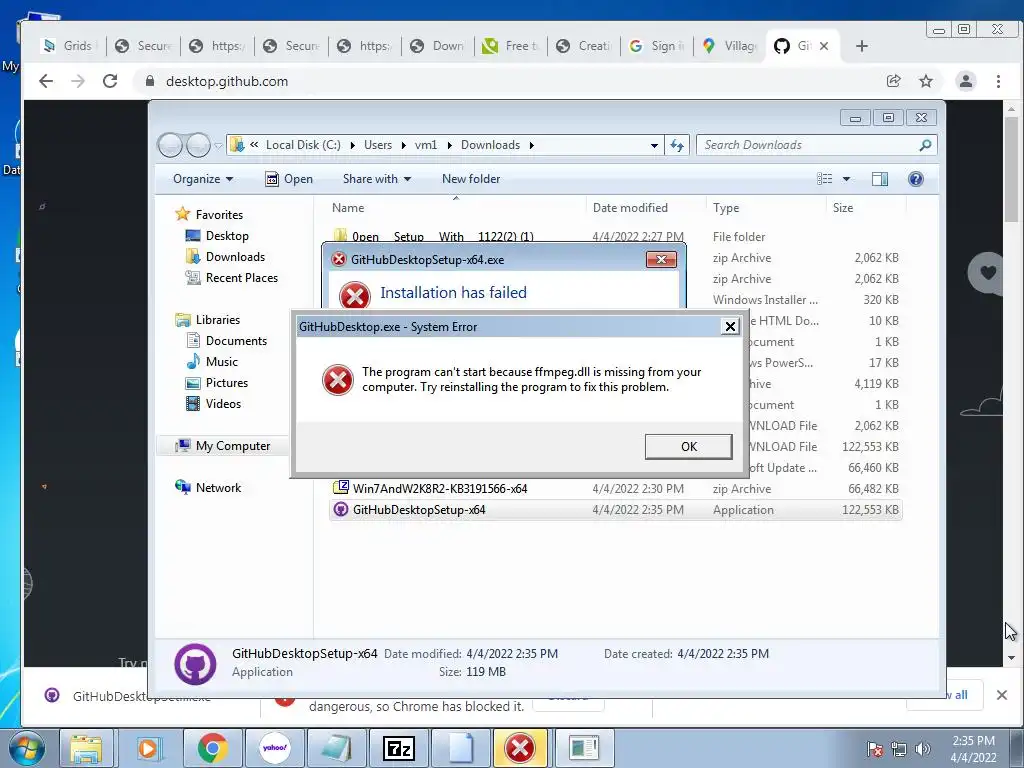Sort files by Name column
Screen dimensions: 1024x768
[348, 208]
